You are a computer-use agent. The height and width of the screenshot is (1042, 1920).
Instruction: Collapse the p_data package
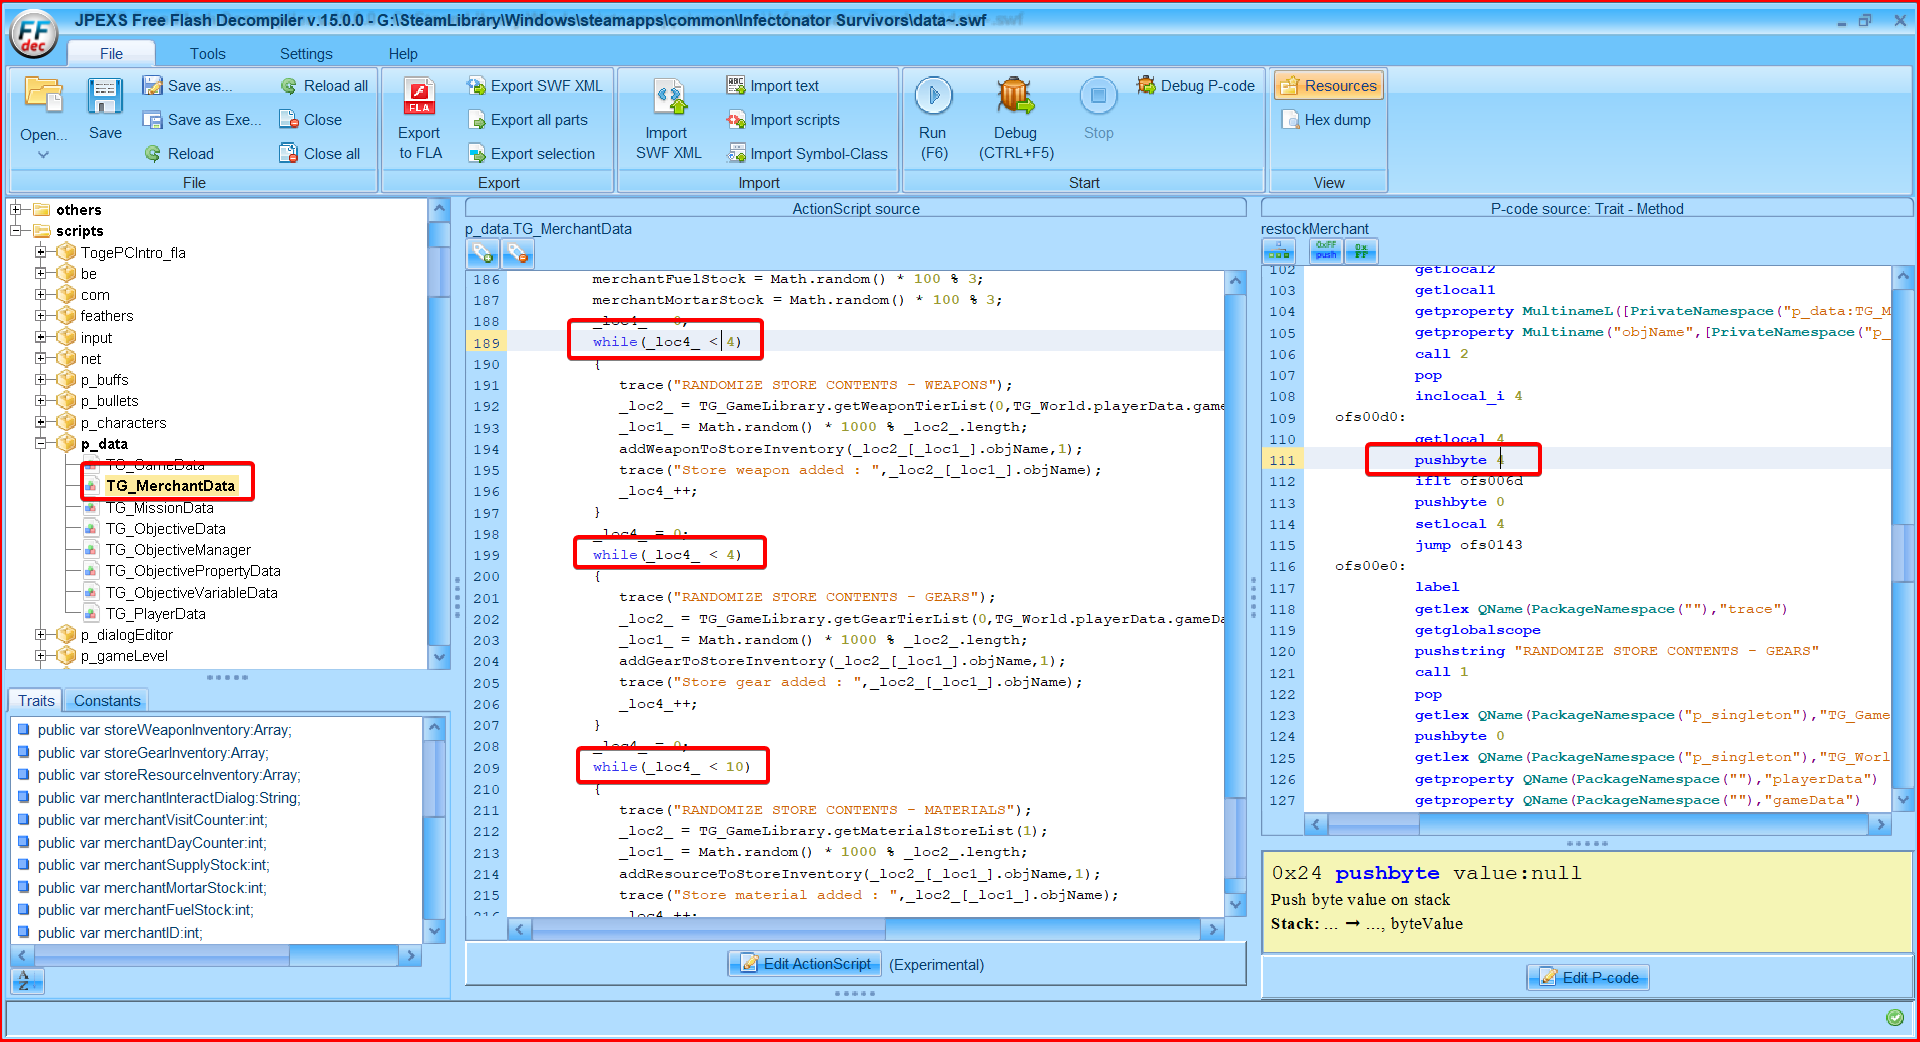pyautogui.click(x=41, y=443)
